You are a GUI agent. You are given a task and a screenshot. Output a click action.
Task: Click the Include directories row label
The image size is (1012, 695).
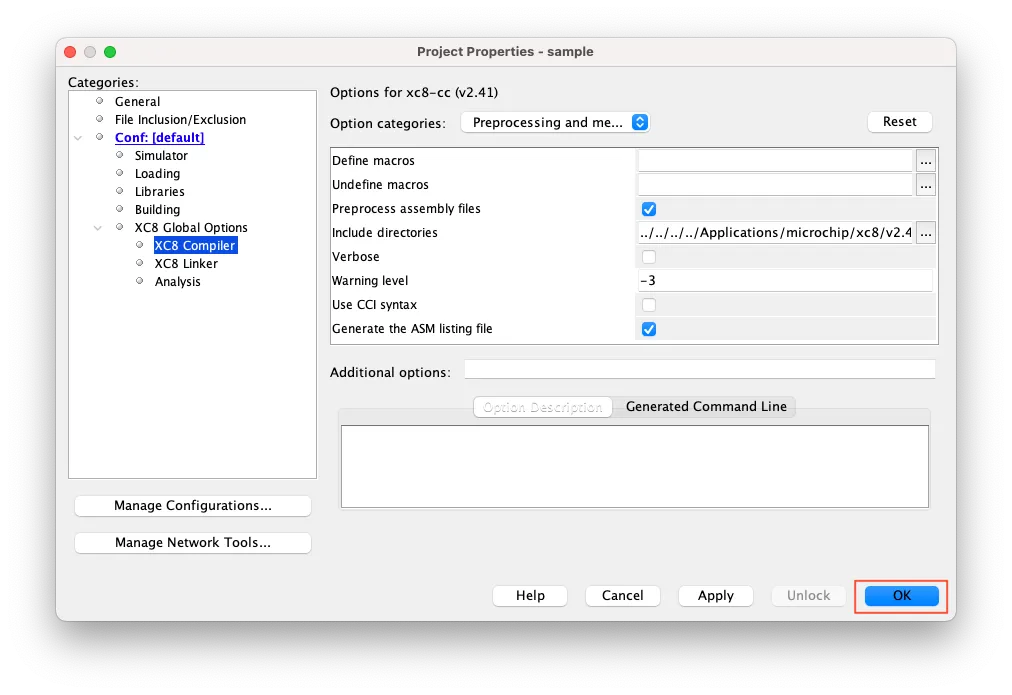(x=385, y=233)
